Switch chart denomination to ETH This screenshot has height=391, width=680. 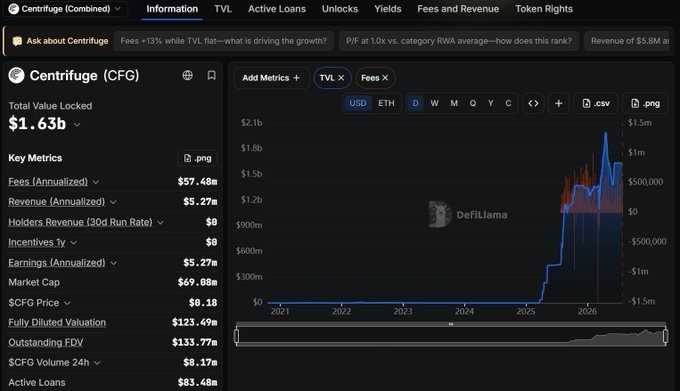click(x=386, y=103)
